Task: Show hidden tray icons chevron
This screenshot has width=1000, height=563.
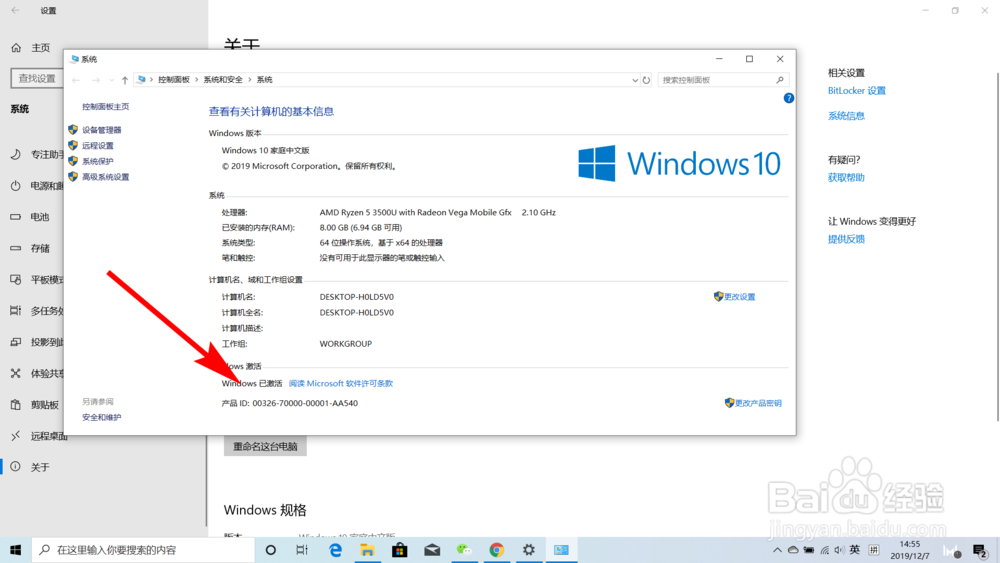Action: [777, 550]
